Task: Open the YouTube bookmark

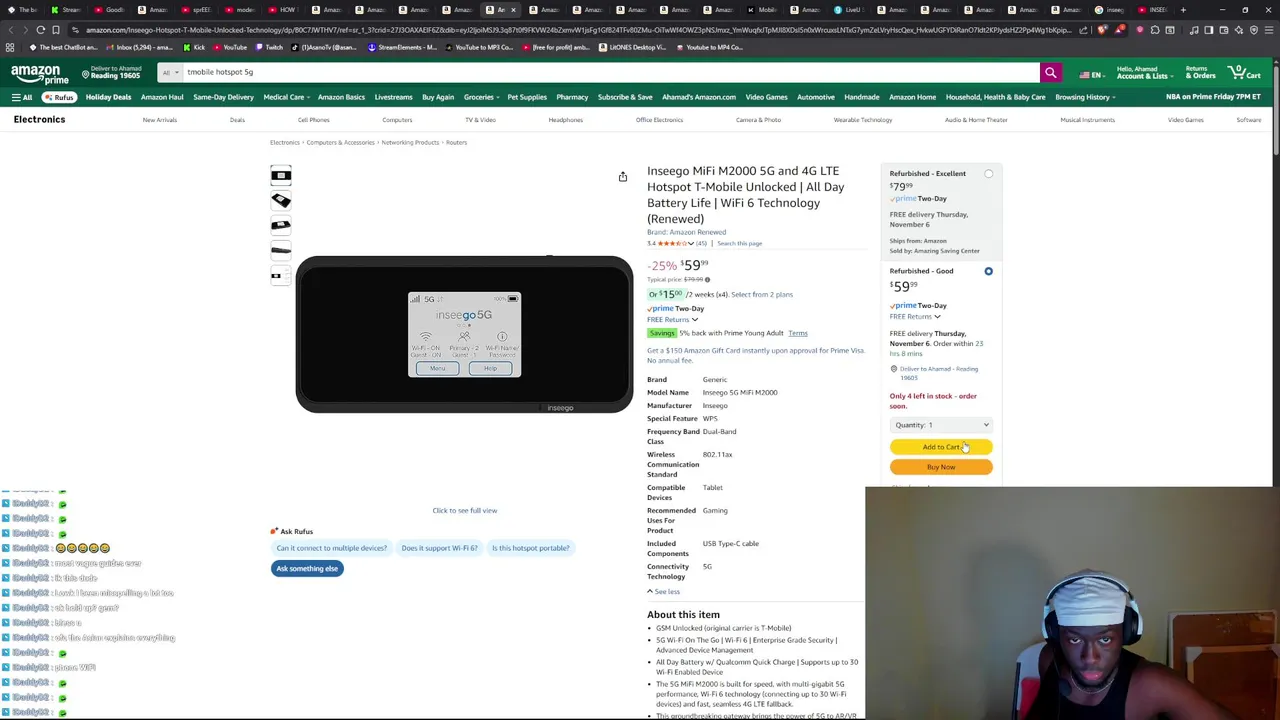Action: point(230,47)
